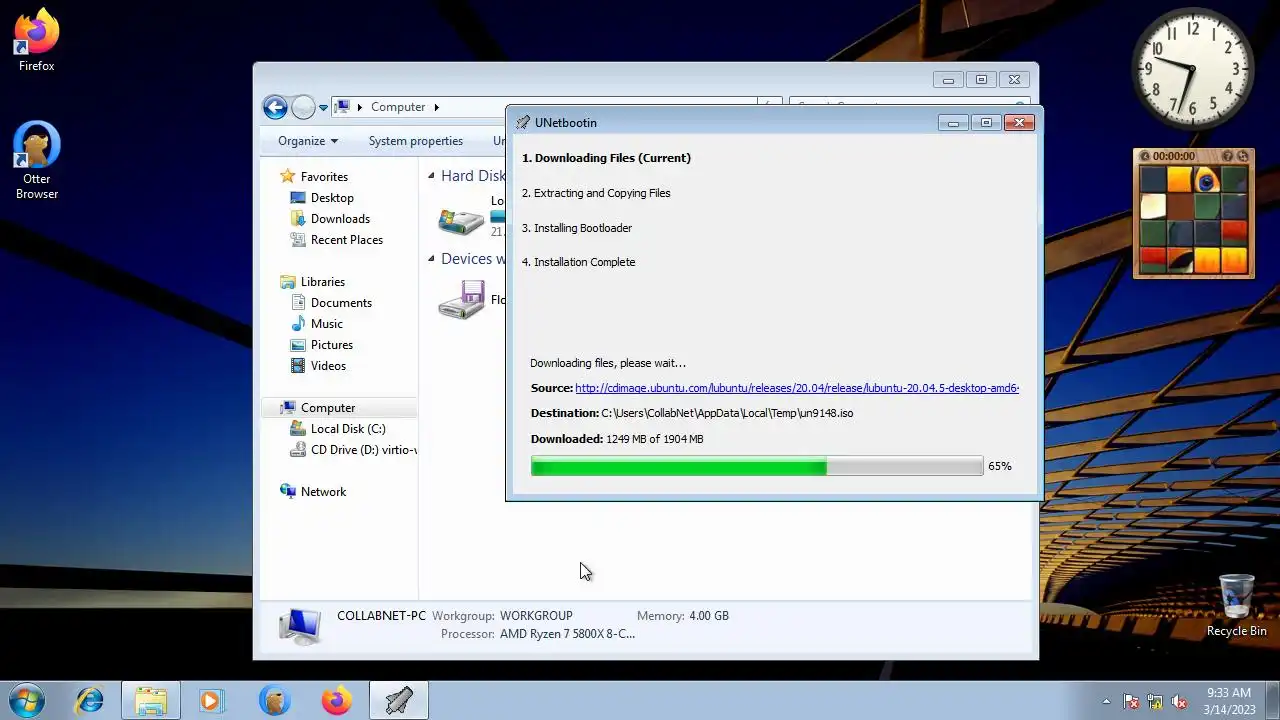
Task: Collapse the Hard Disk Drives group
Action: [x=432, y=176]
